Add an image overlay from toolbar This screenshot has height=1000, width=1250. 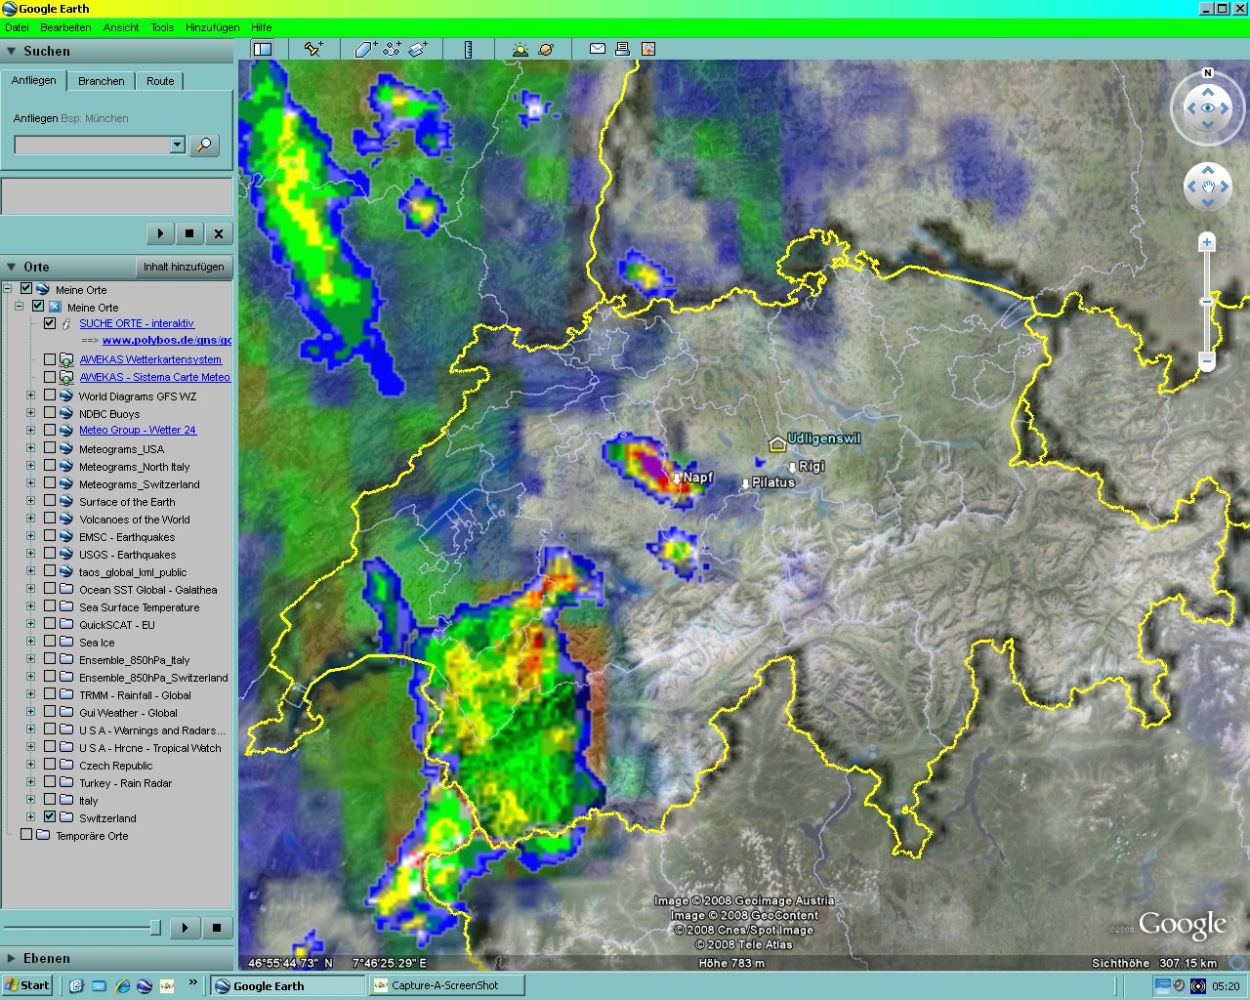418,48
